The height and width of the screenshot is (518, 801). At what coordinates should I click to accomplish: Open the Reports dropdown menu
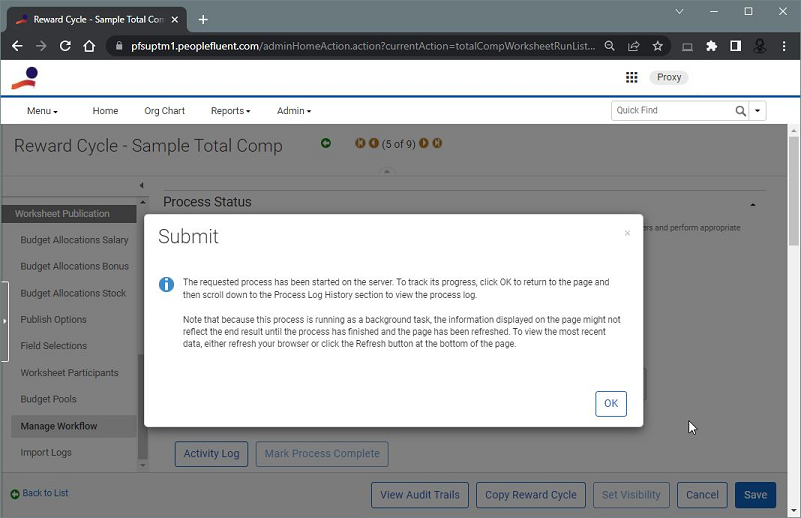230,111
